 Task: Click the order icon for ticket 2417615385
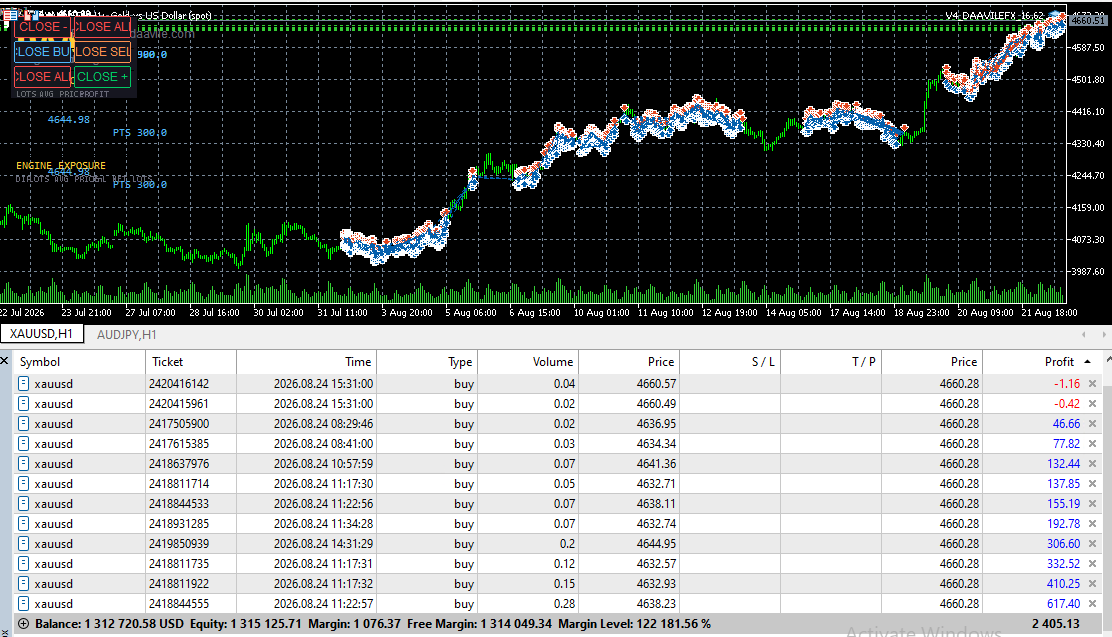(23, 443)
